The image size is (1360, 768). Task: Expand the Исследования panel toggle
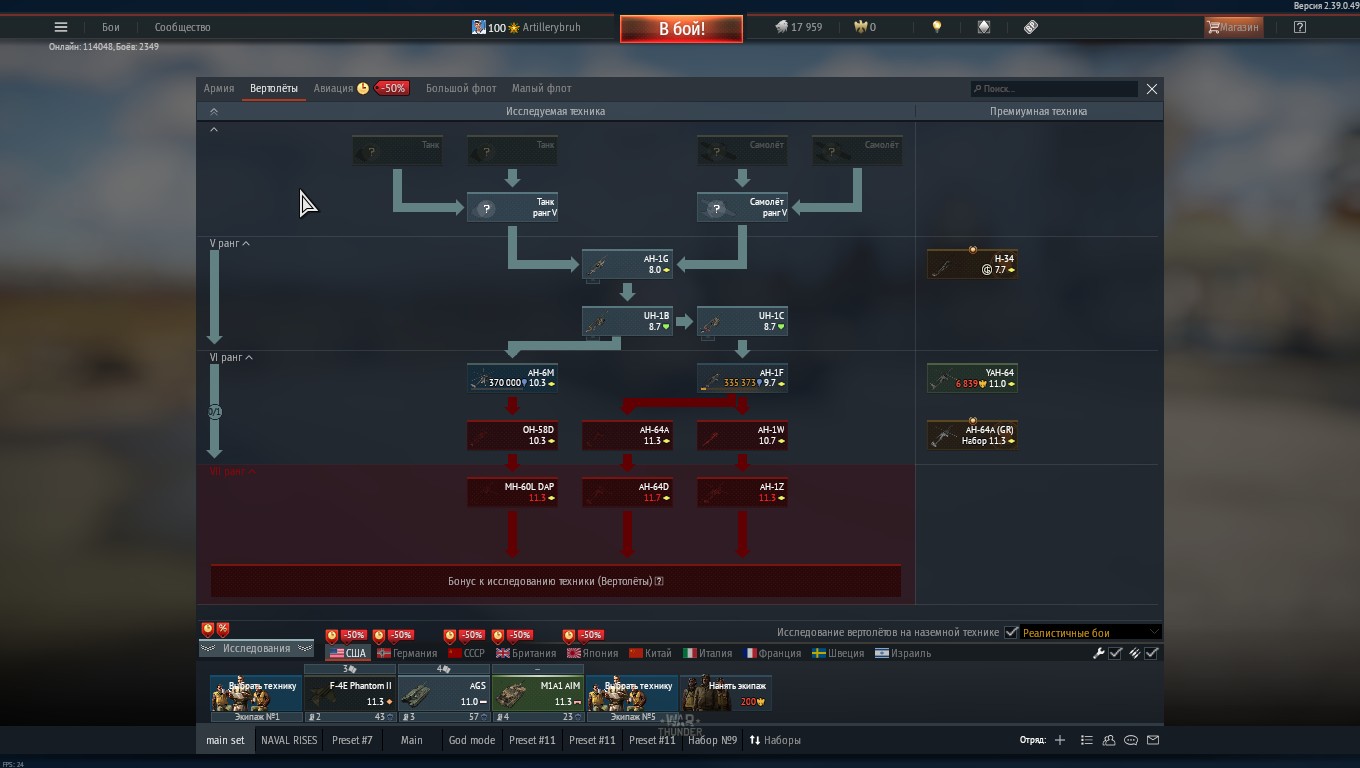pyautogui.click(x=256, y=648)
